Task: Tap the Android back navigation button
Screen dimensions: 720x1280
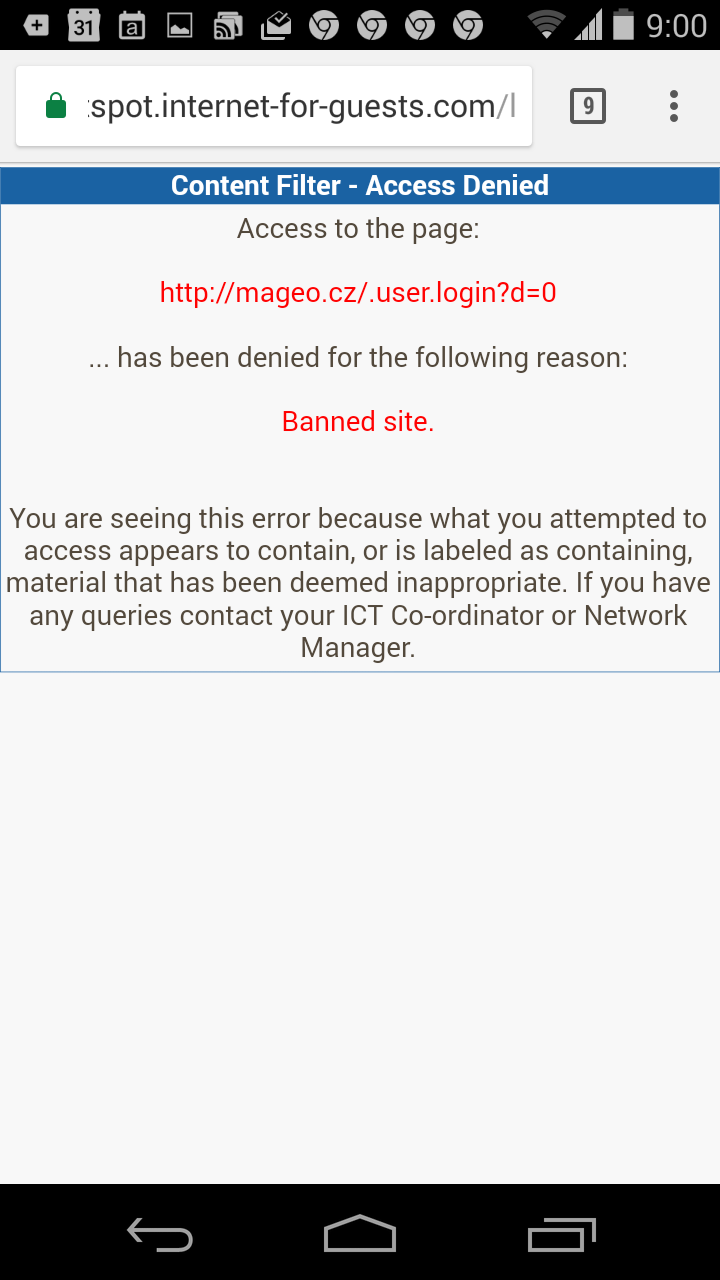Action: pos(160,1234)
